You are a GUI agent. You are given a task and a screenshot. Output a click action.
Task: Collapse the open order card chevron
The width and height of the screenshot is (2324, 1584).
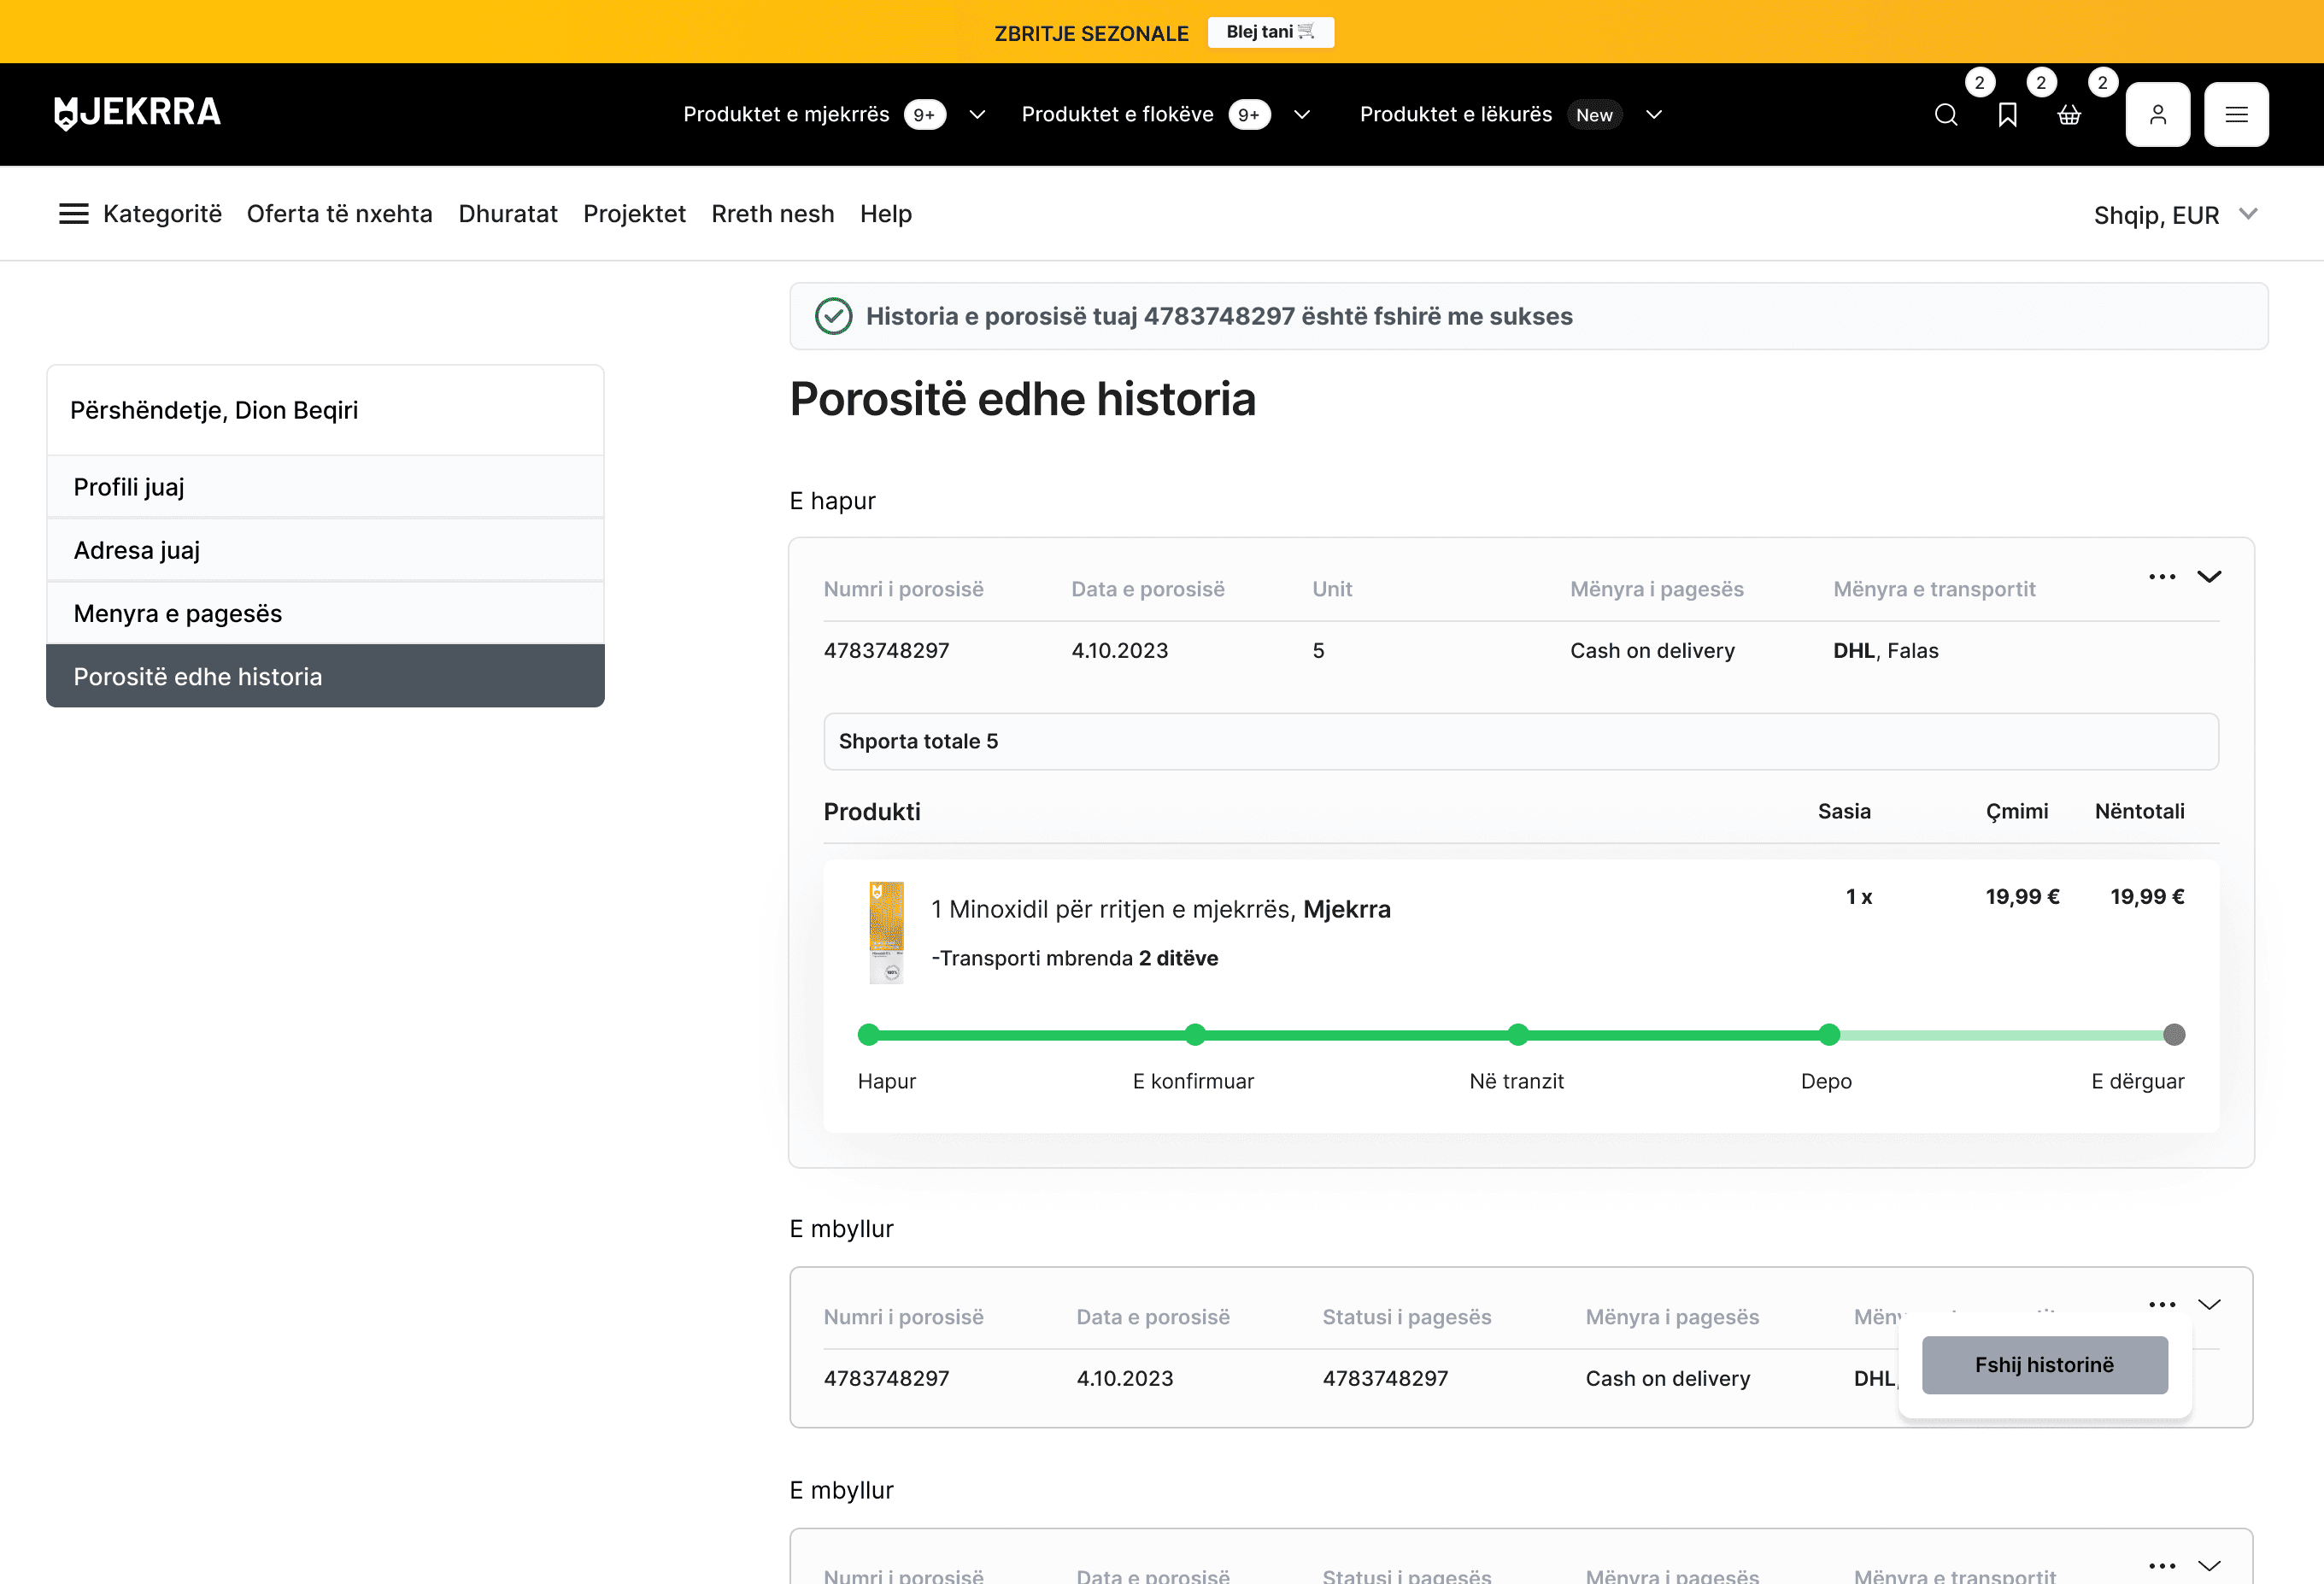[x=2209, y=577]
